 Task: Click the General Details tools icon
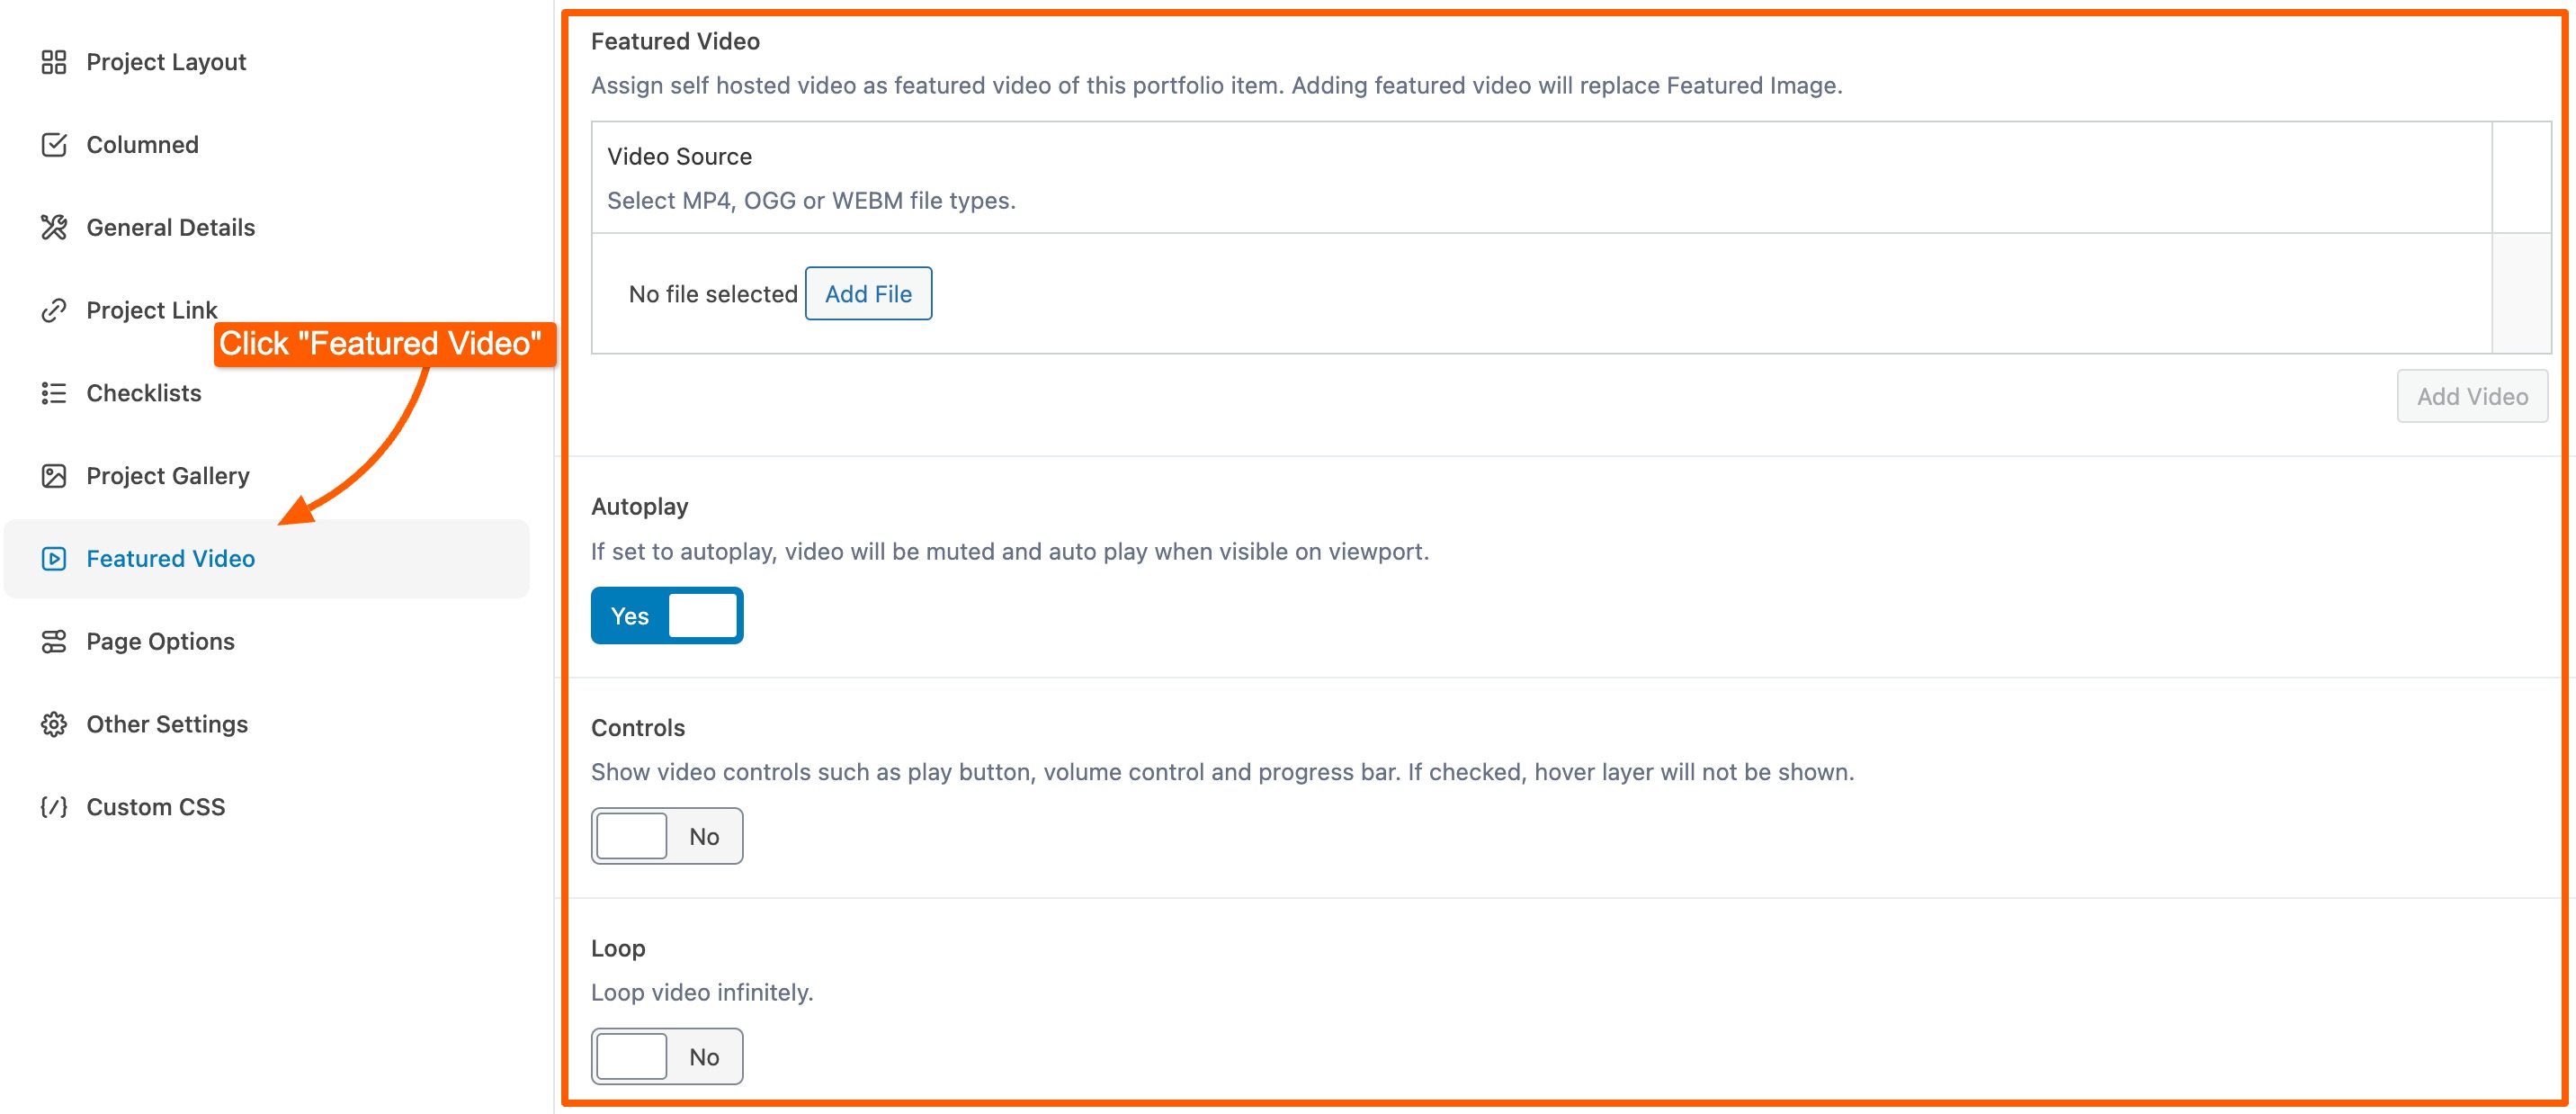click(x=54, y=228)
